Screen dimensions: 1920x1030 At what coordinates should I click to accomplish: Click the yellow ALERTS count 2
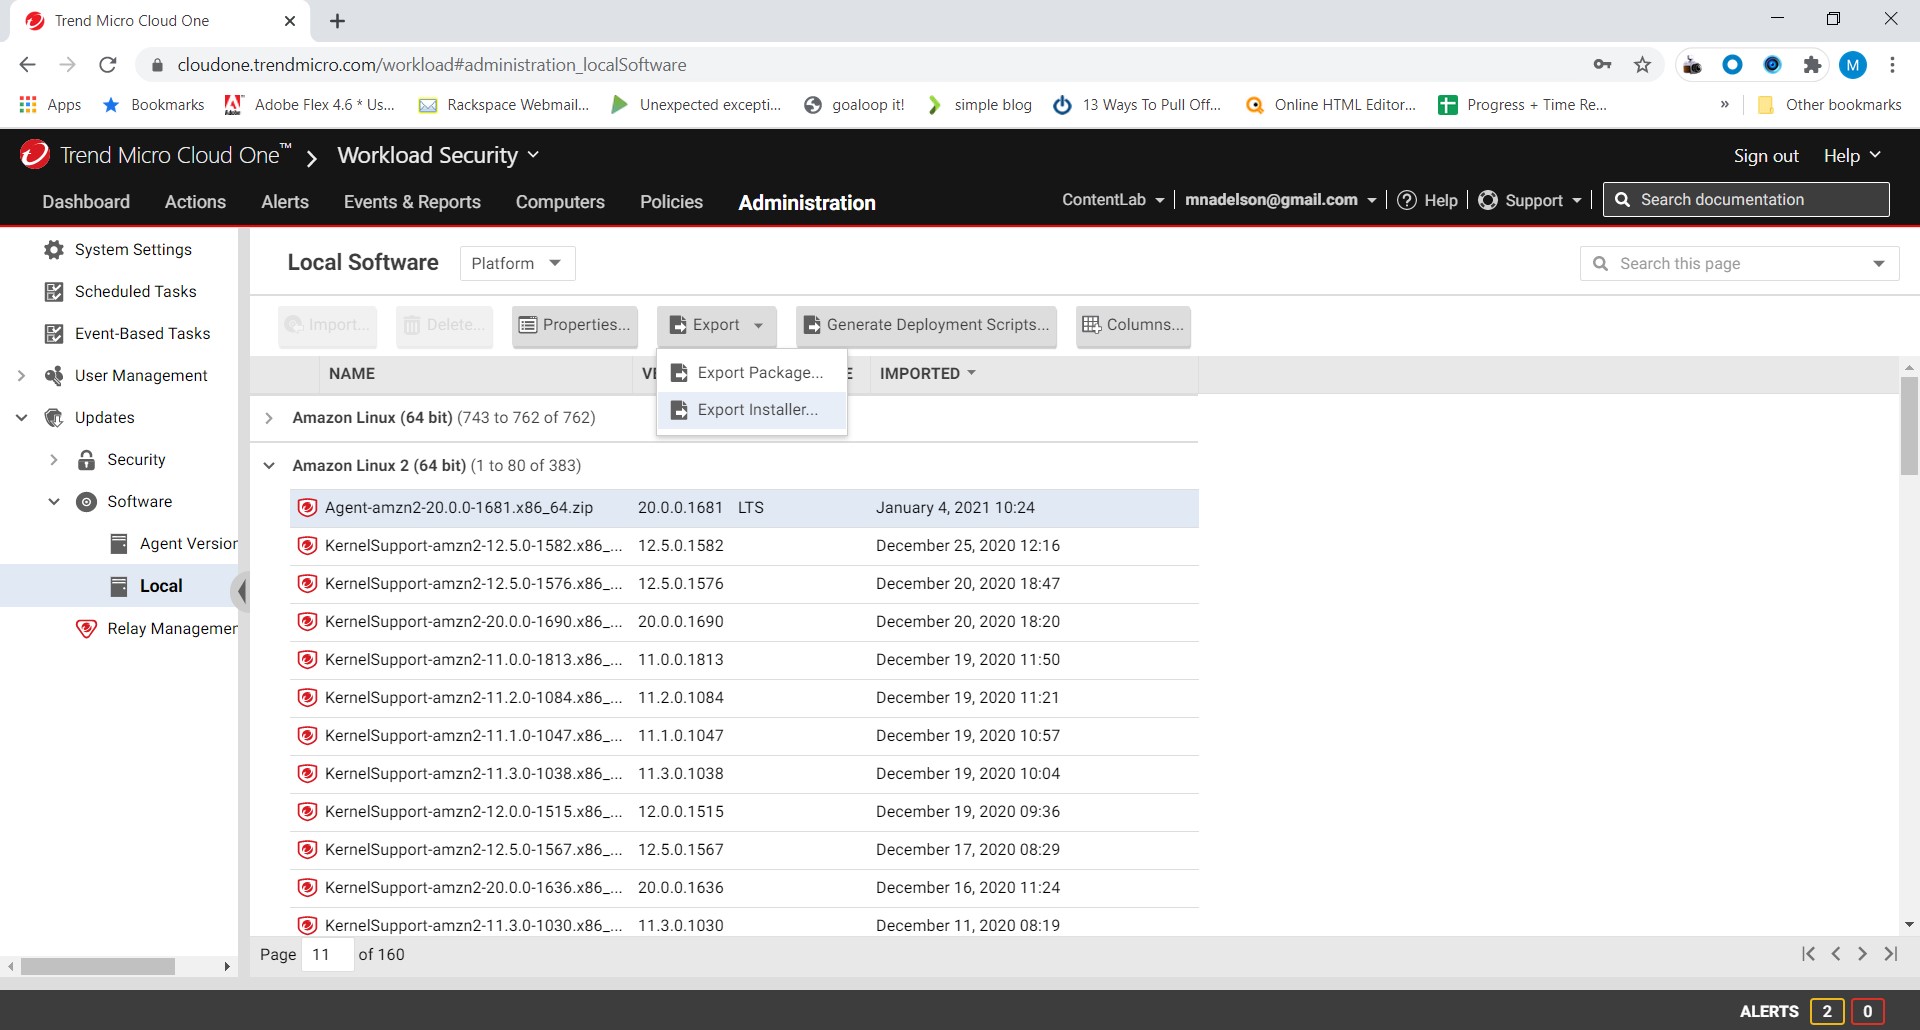(x=1827, y=1011)
